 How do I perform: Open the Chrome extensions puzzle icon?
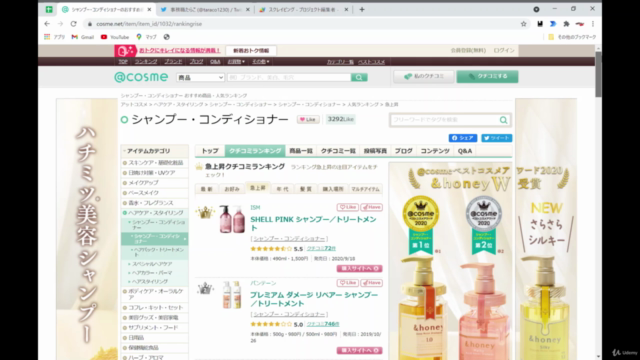pos(566,24)
